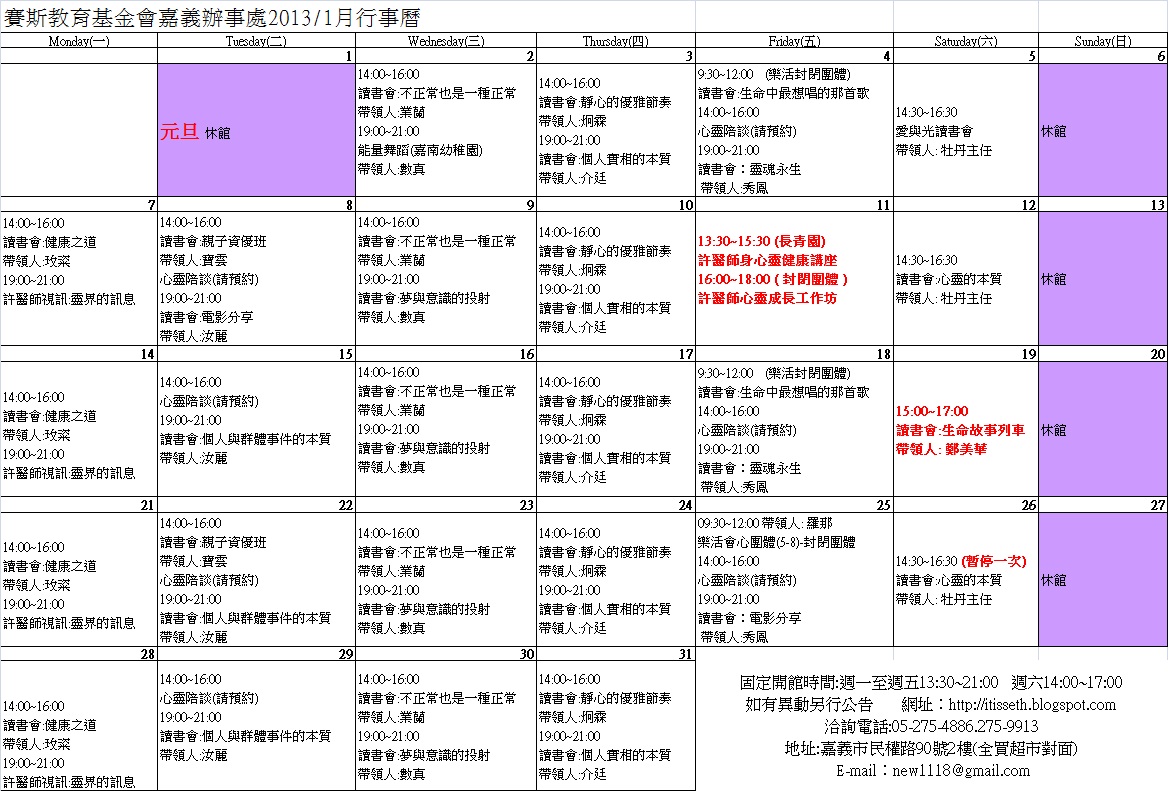
Task: Click 讀書會:個人與群體事件的本質 on Tuesday the 29th
Action: point(245,737)
